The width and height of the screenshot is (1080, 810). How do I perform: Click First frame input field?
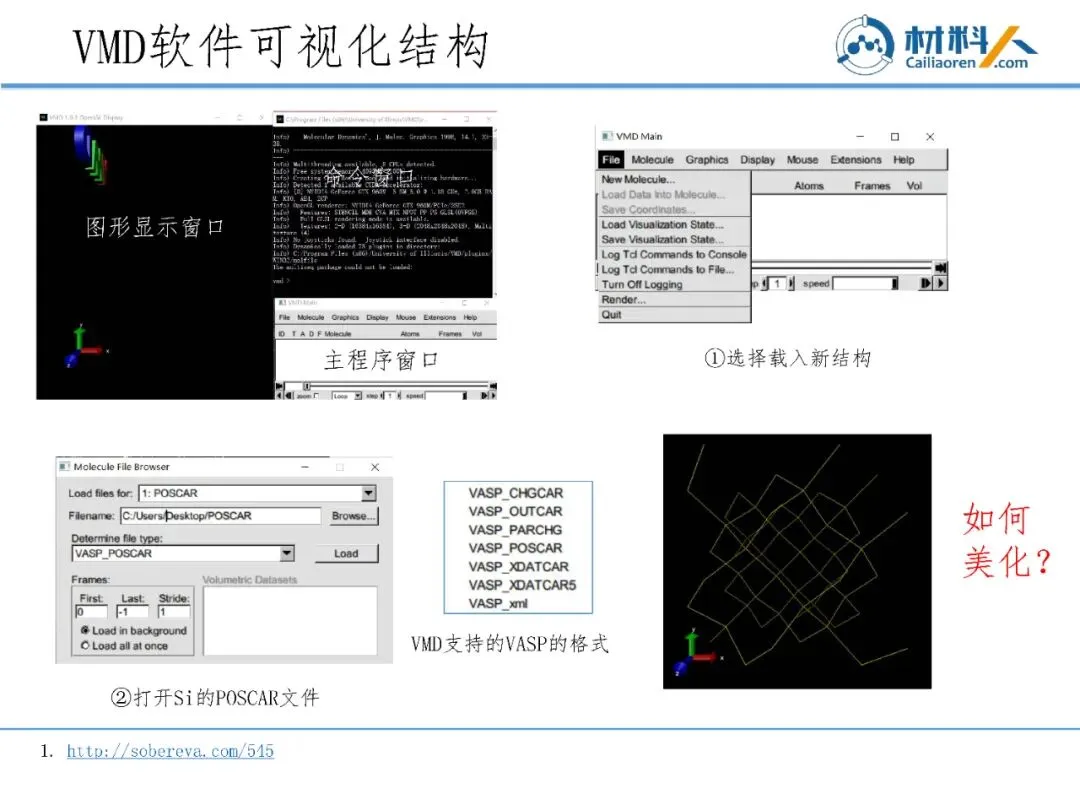[x=92, y=612]
